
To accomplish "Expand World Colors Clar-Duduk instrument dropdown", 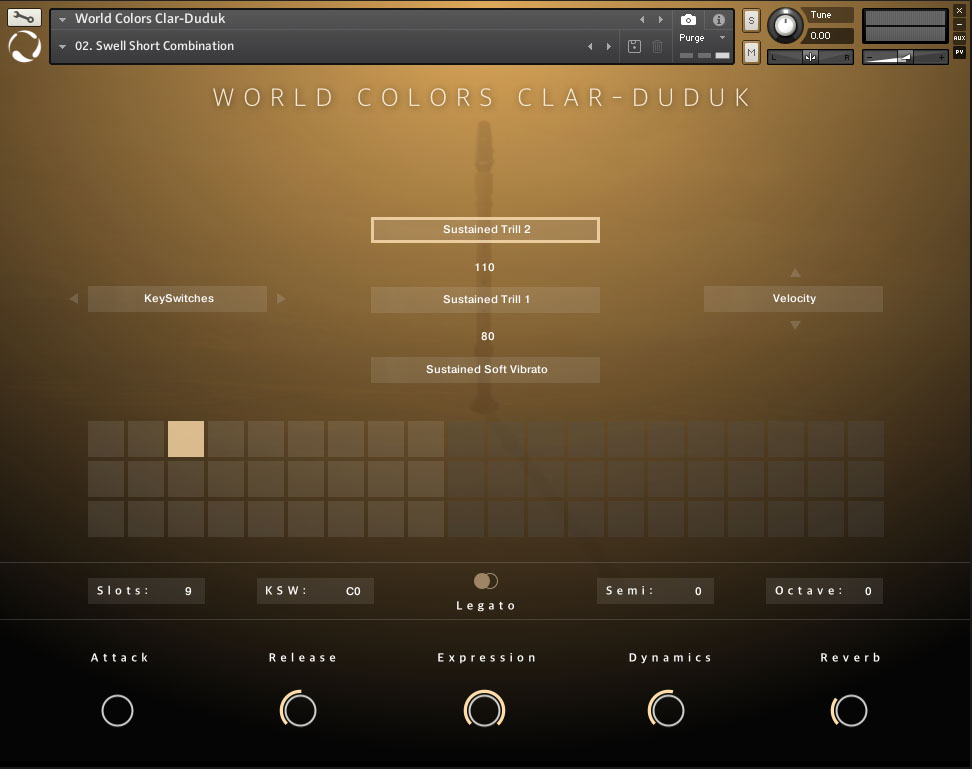I will [x=63, y=19].
